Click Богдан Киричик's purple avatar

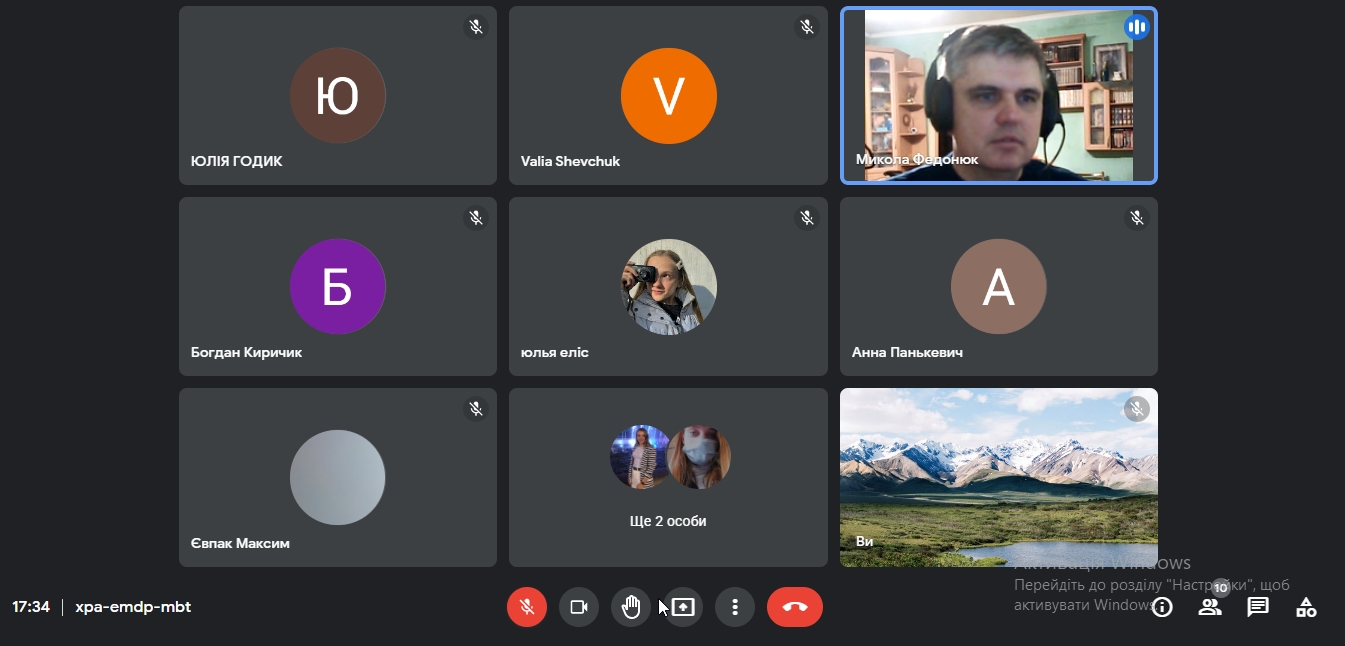(x=338, y=287)
